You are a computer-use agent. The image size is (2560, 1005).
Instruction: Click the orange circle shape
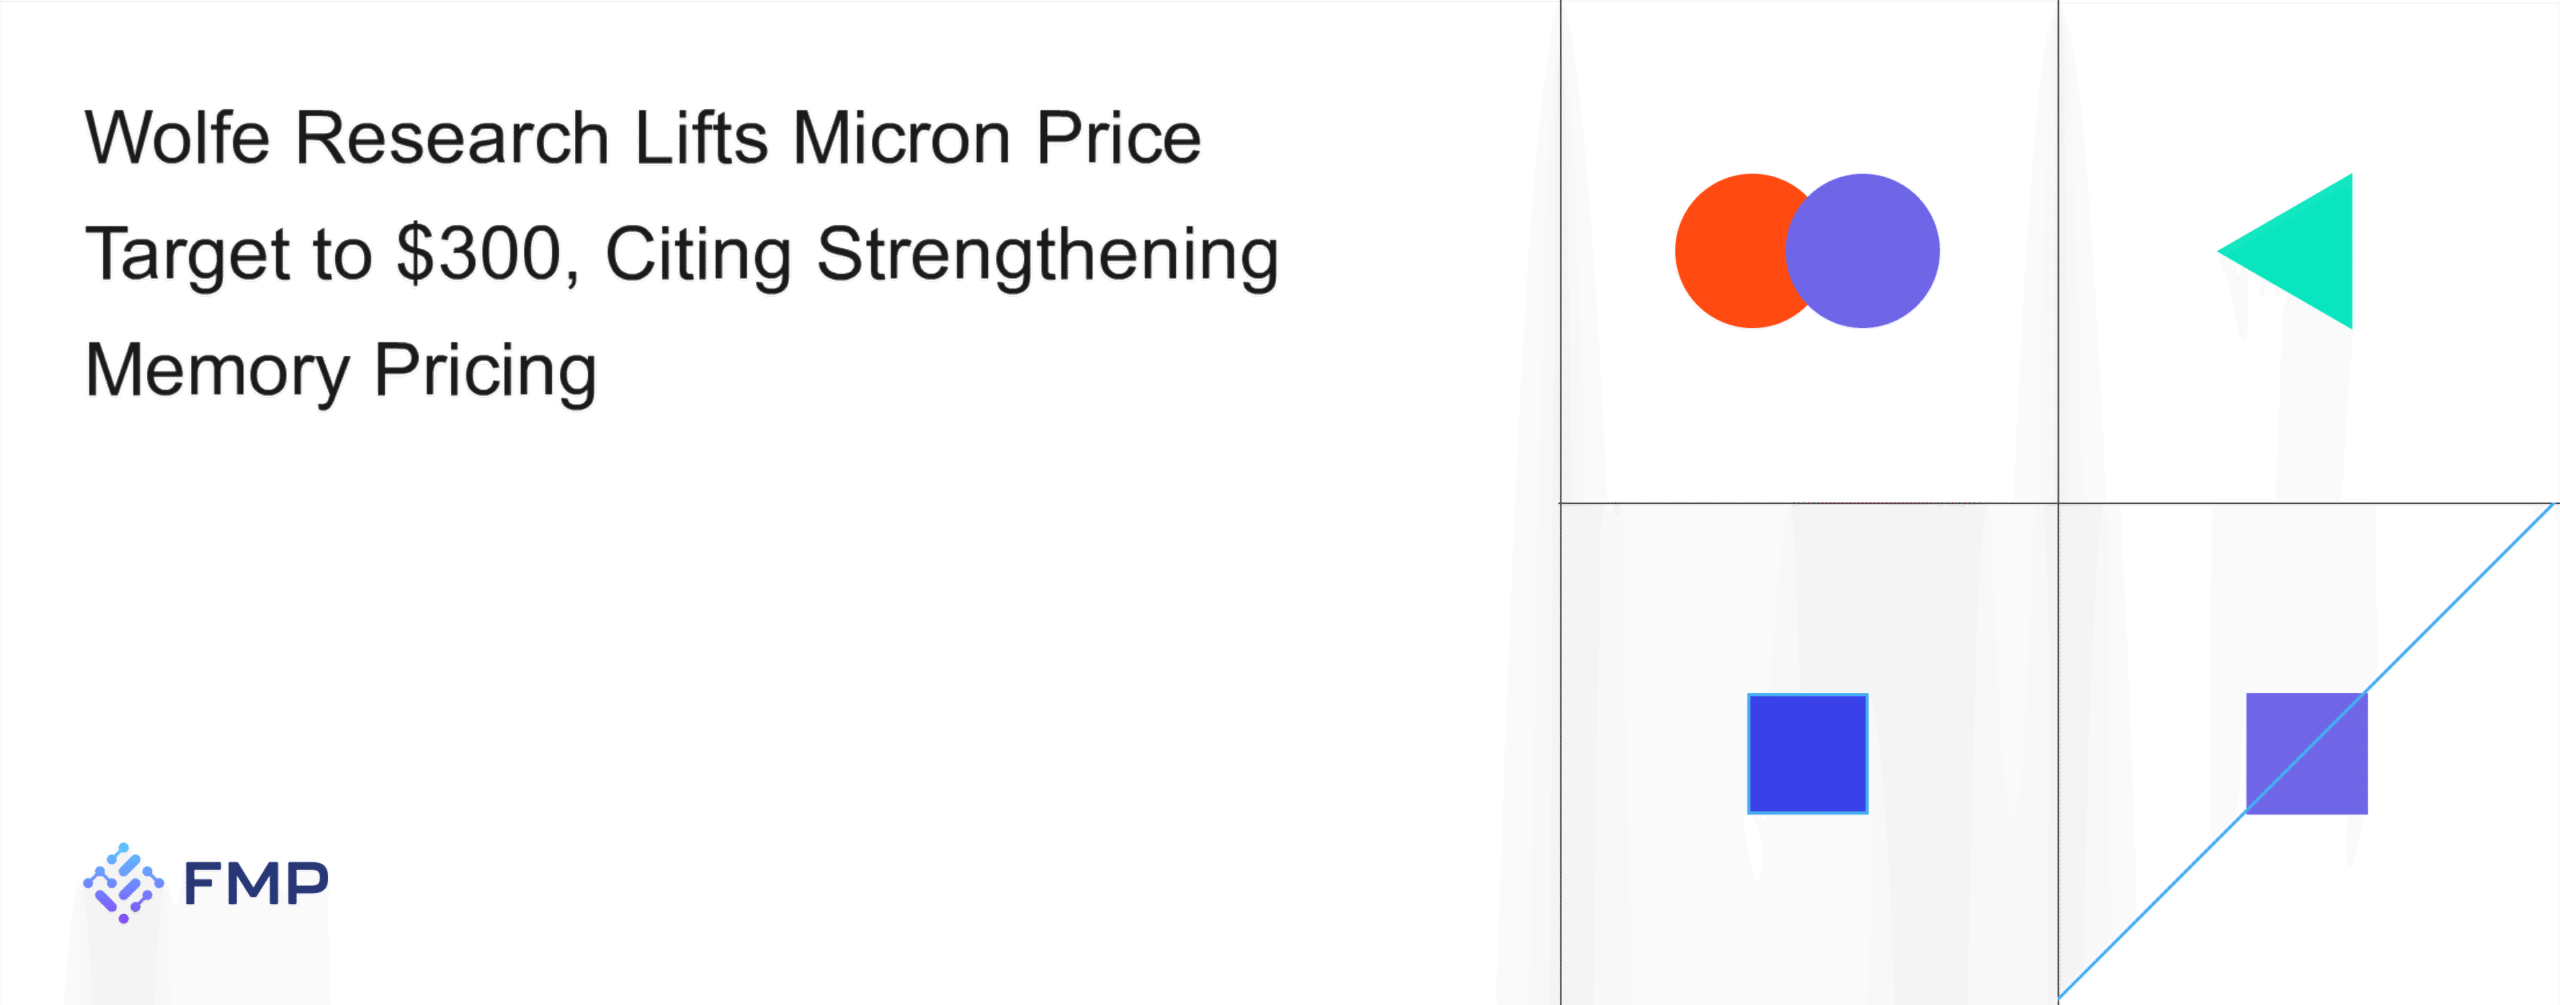coord(1728,251)
